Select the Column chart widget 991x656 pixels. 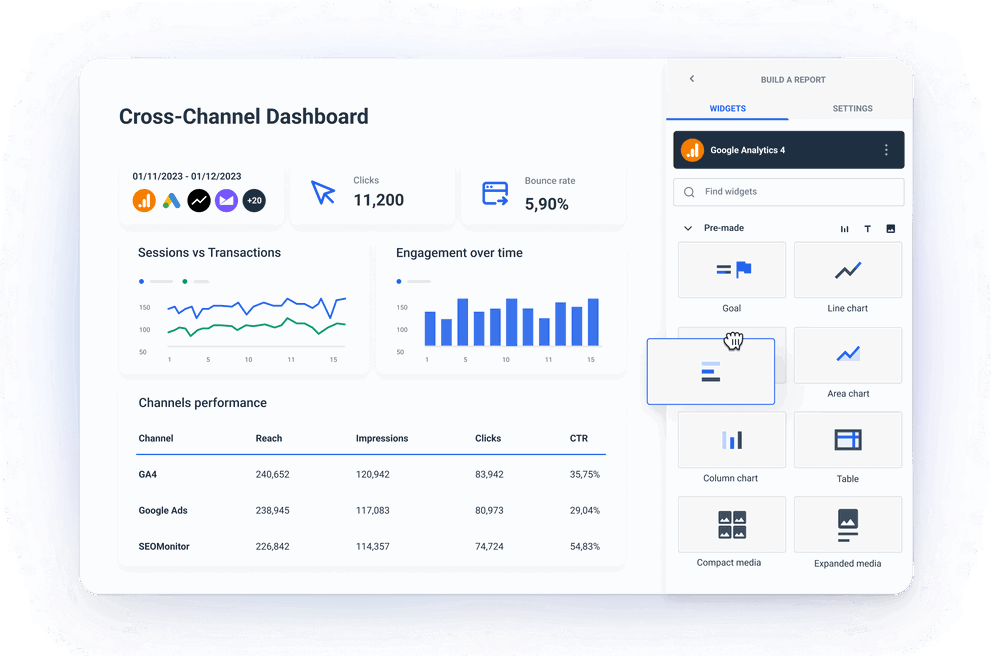point(732,440)
